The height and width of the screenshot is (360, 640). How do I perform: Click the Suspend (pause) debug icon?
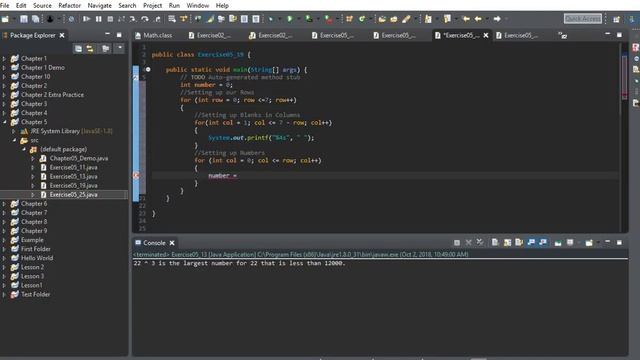[x=98, y=19]
